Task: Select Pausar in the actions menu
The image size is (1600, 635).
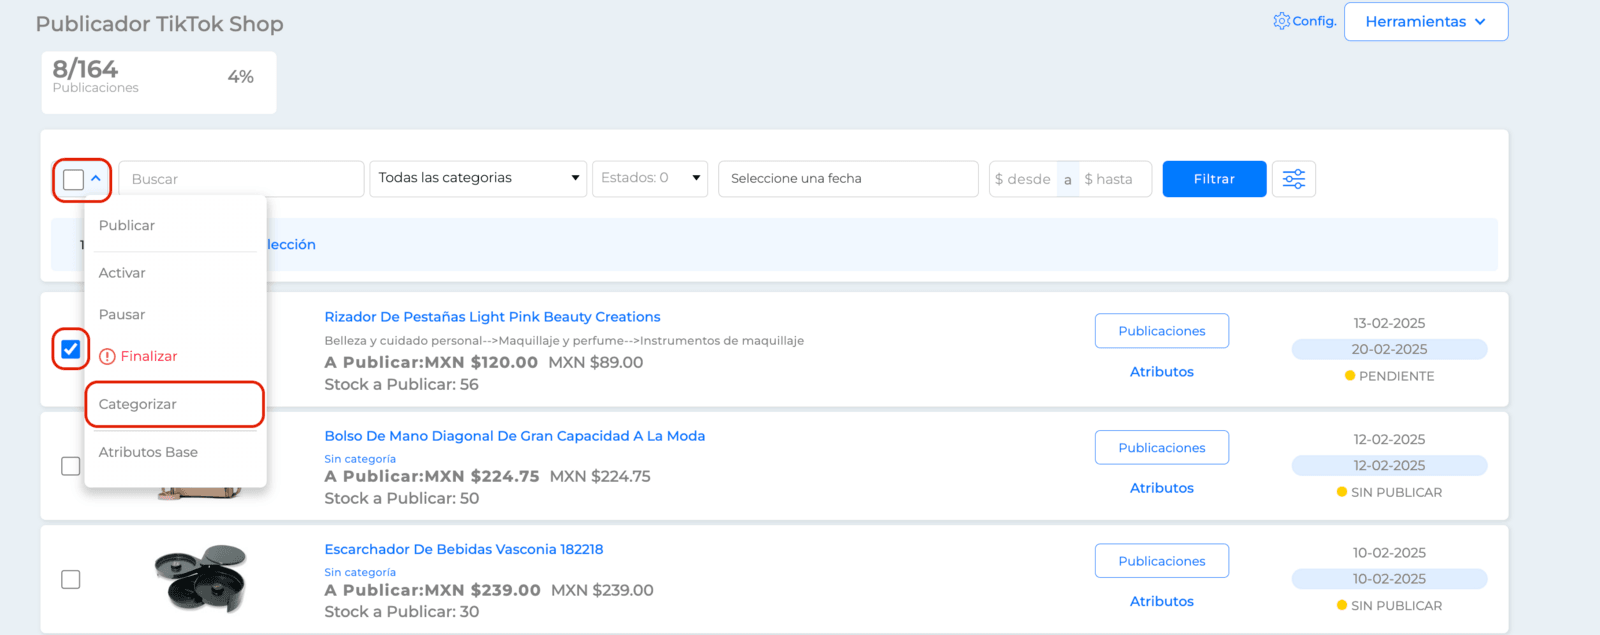Action: (x=122, y=315)
